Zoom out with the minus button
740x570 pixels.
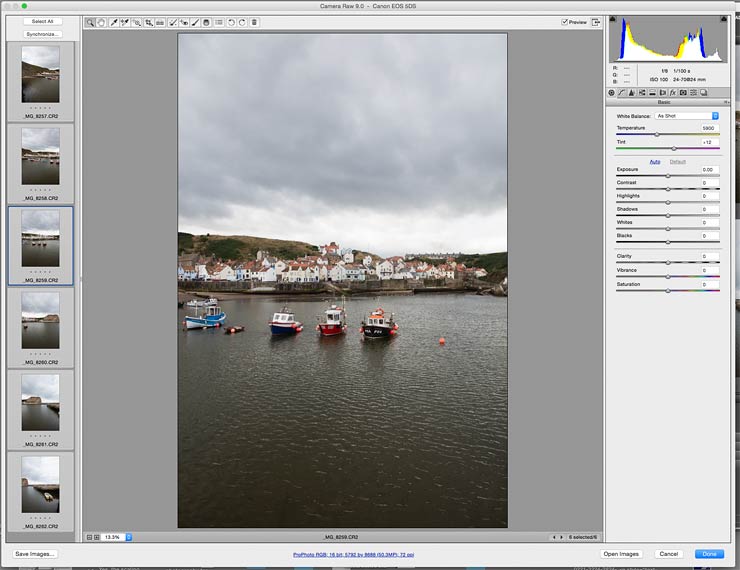click(x=89, y=537)
